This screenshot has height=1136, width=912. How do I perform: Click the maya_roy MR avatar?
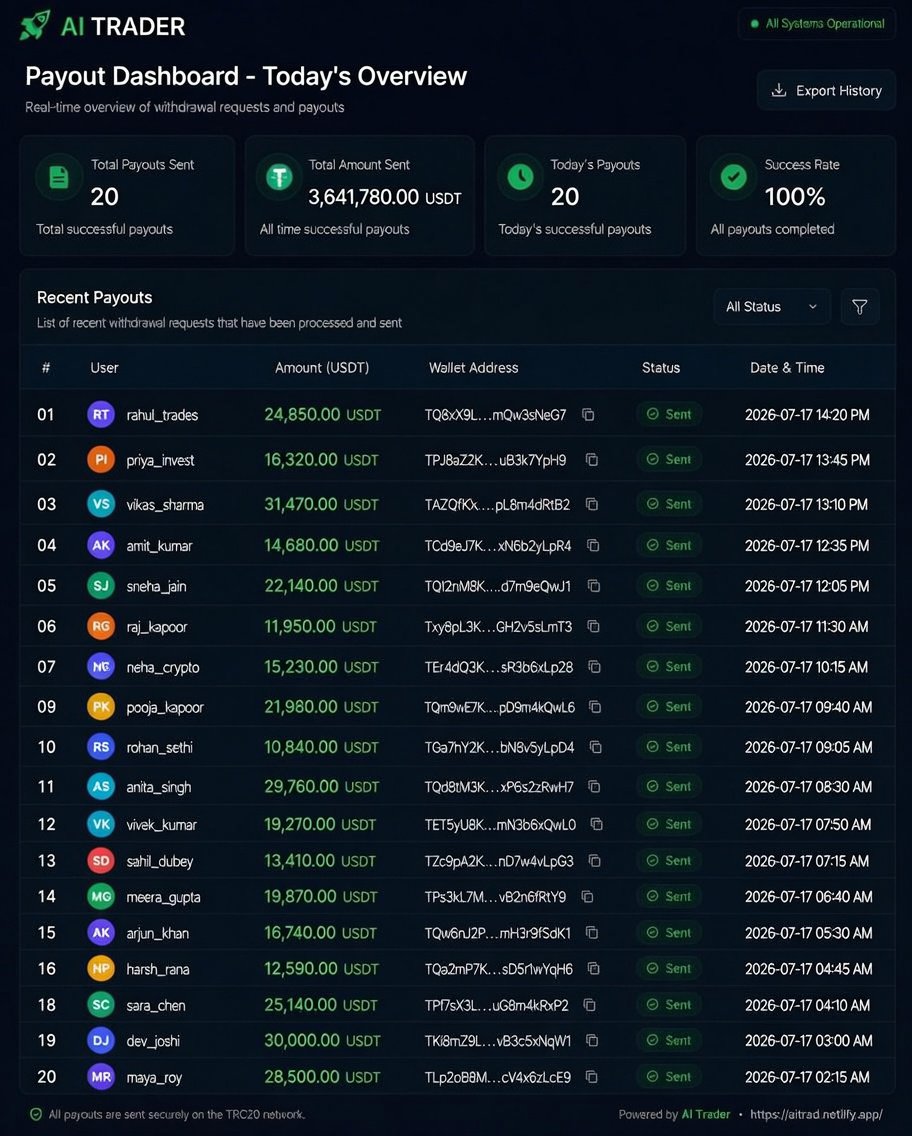(x=101, y=1077)
